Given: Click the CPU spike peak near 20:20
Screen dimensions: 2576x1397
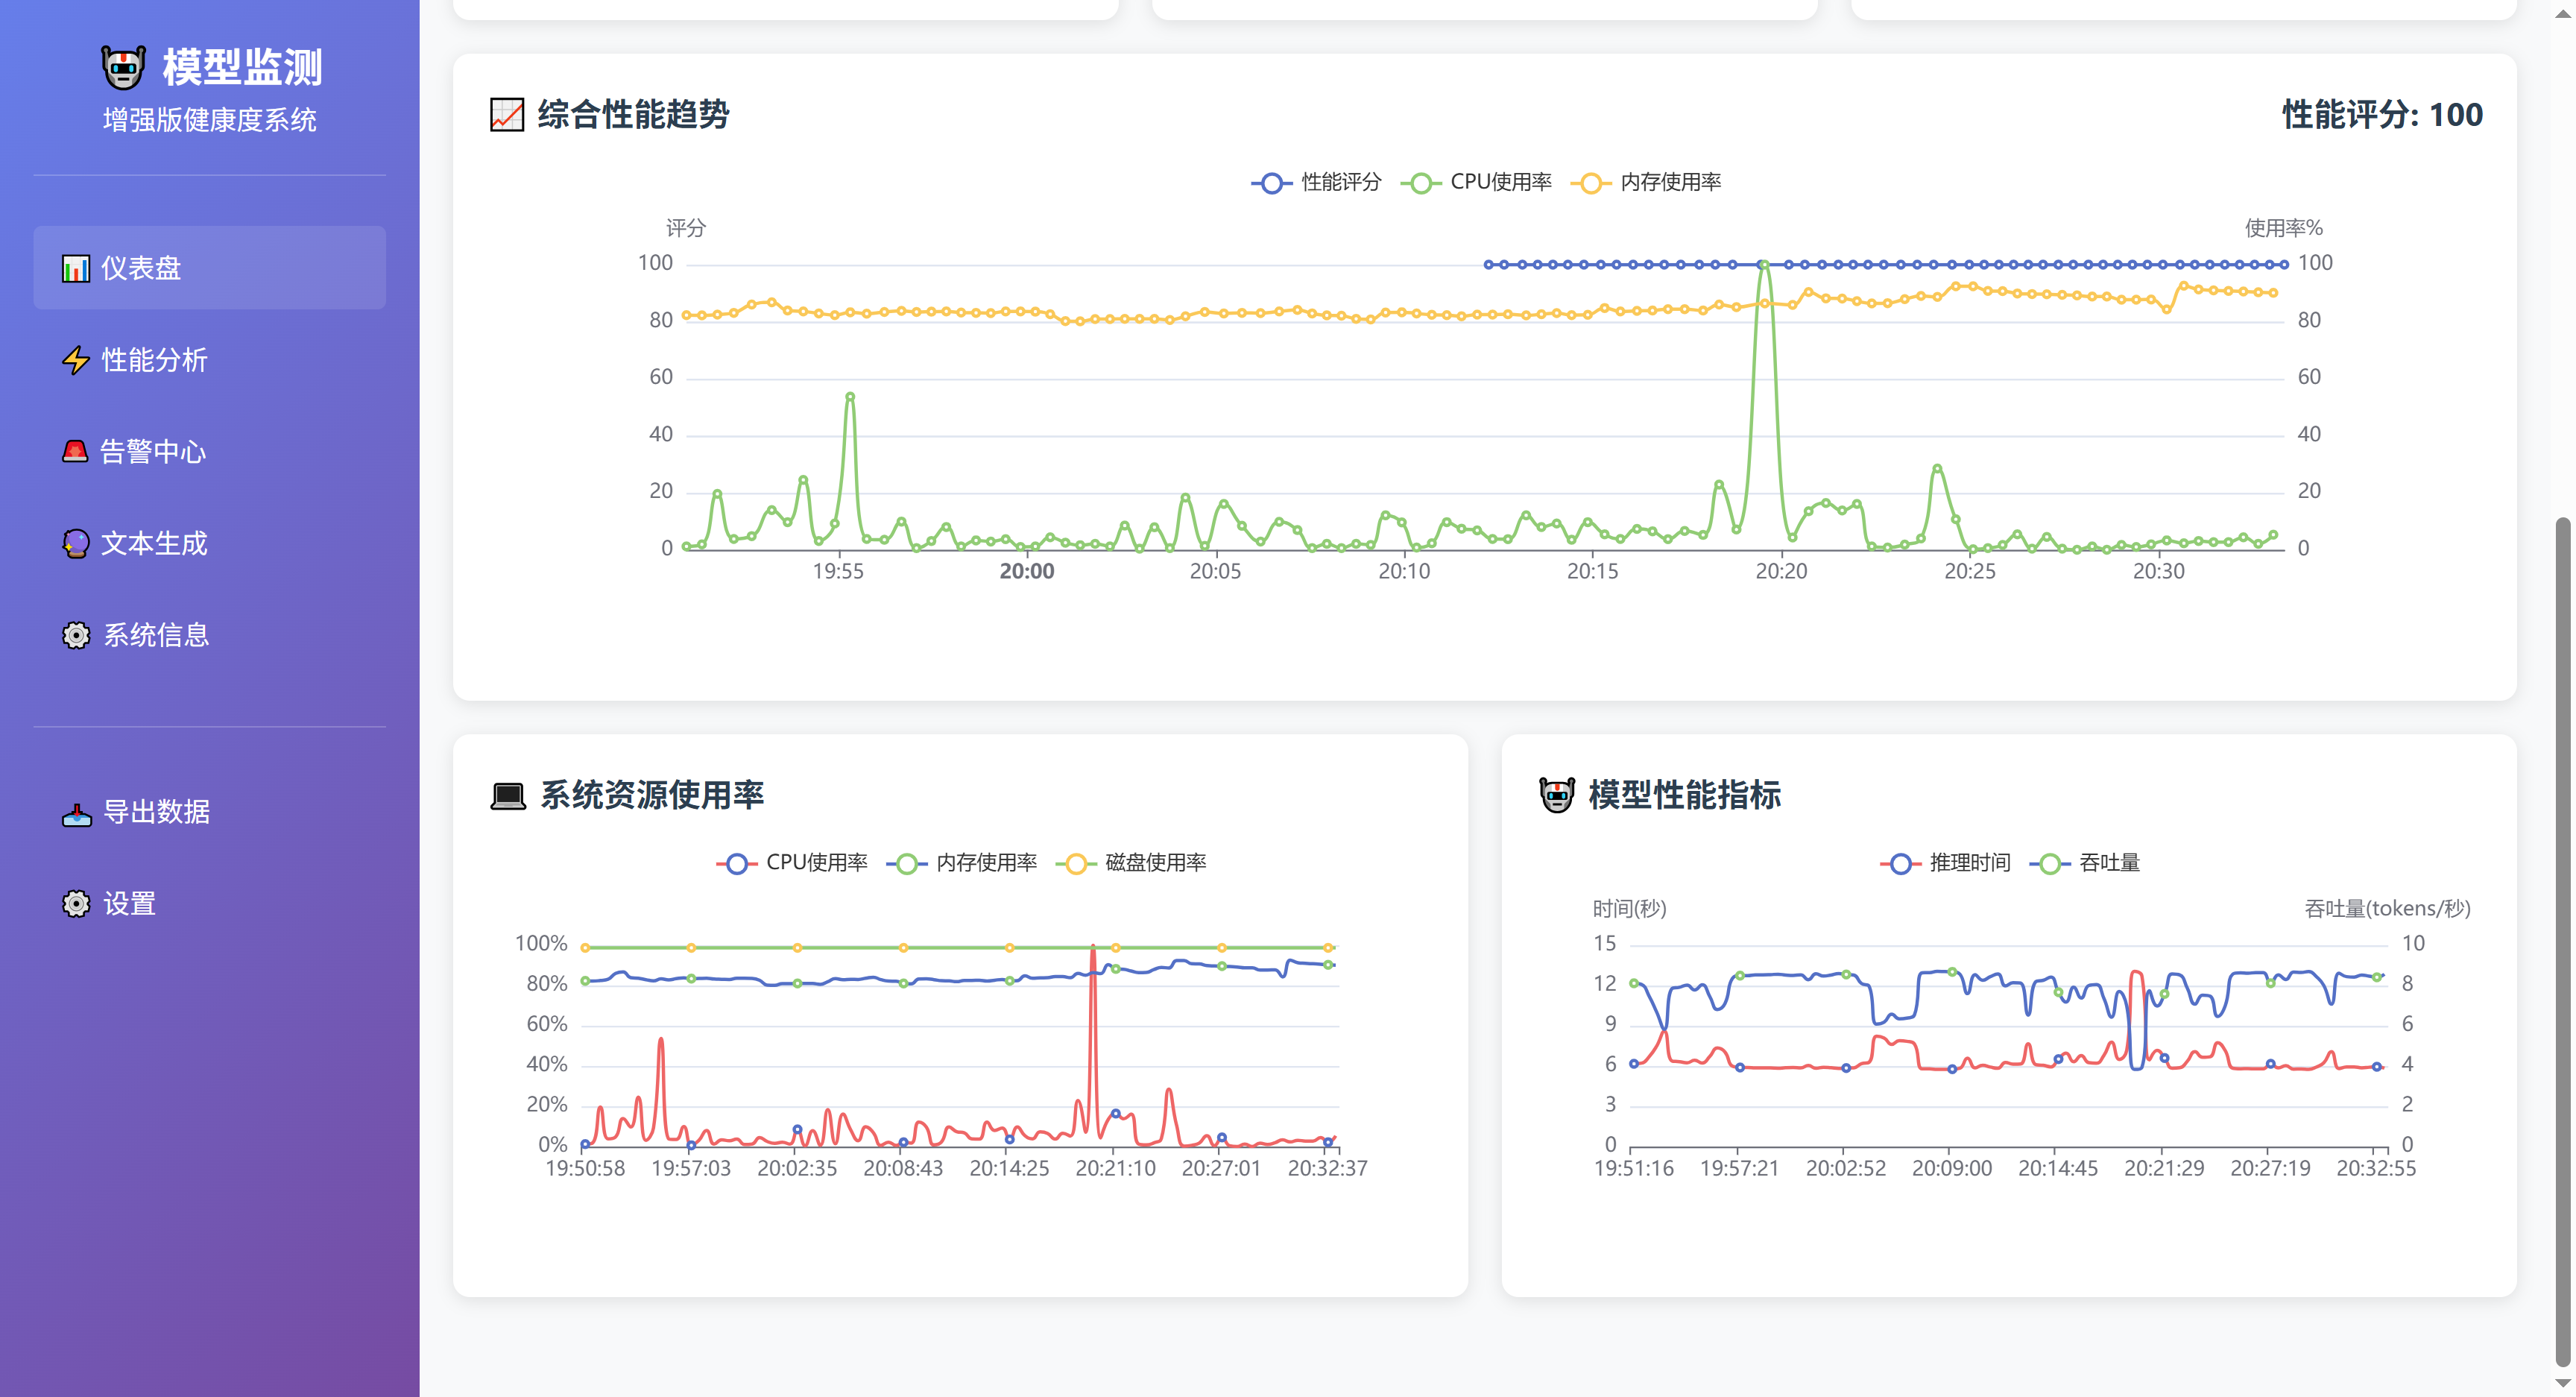Looking at the screenshot, I should [1765, 266].
